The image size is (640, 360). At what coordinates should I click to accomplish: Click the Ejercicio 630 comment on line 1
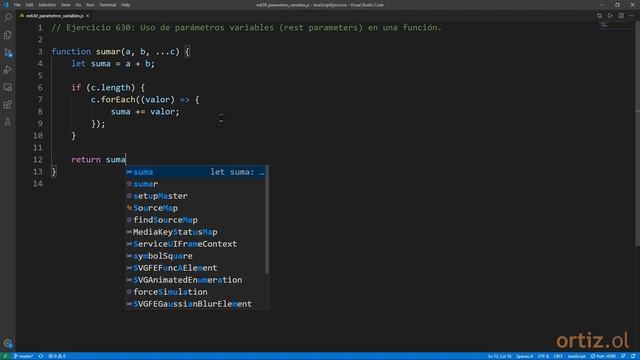click(247, 28)
